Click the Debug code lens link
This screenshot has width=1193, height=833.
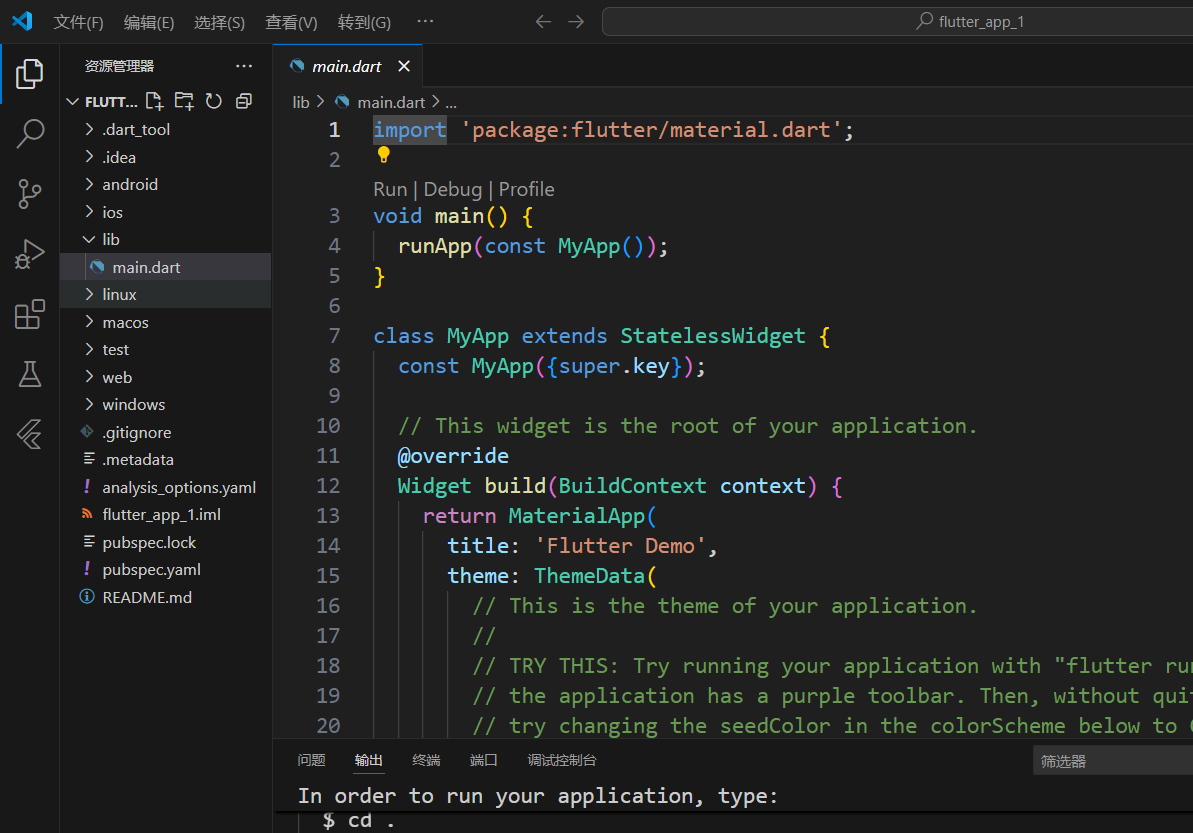[x=453, y=189]
